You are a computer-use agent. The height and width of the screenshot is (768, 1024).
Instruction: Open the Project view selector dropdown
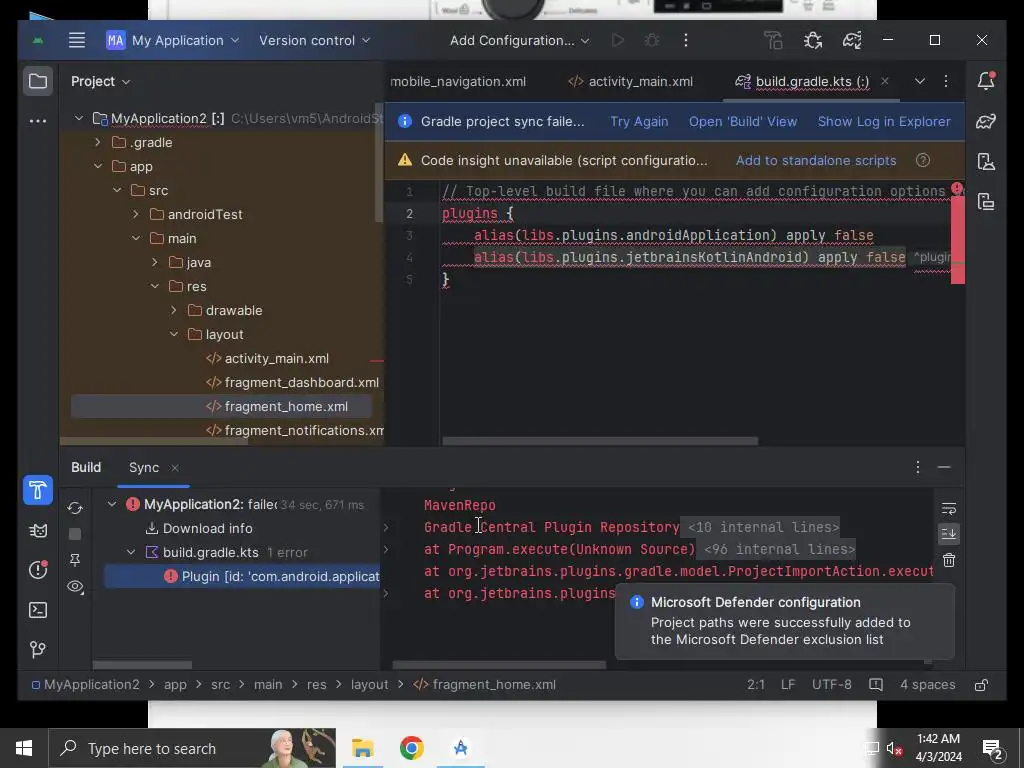click(x=101, y=82)
